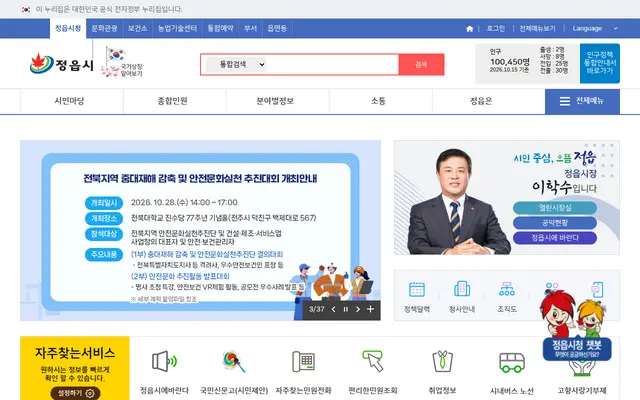
Task: Open the 소통 main menu
Action: pos(380,101)
